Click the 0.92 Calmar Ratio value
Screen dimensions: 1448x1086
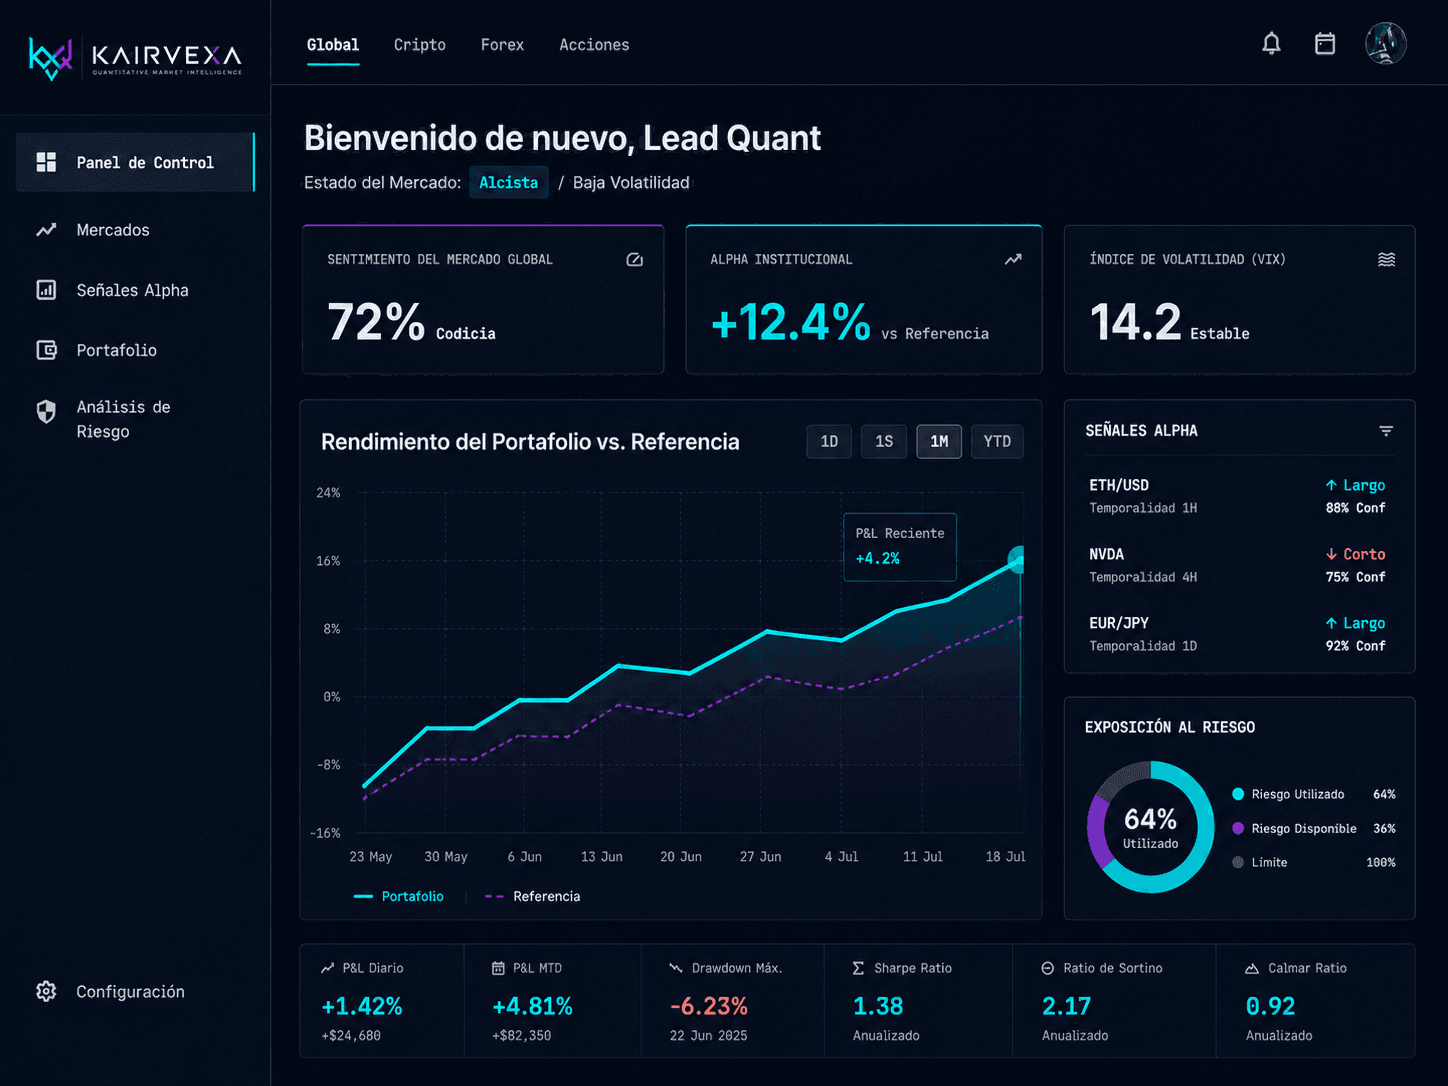pos(1270,1006)
